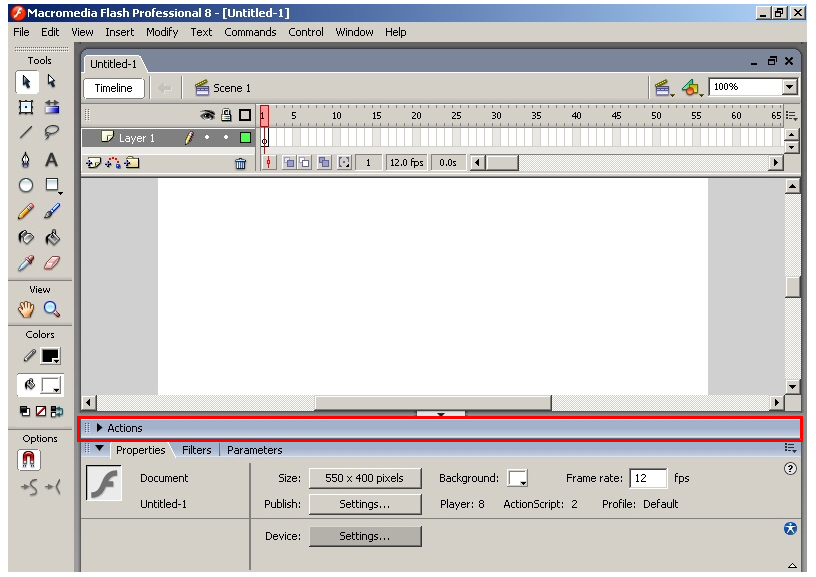816x577 pixels.
Task: Toggle Layer 1 visibility dot
Action: click(x=207, y=137)
